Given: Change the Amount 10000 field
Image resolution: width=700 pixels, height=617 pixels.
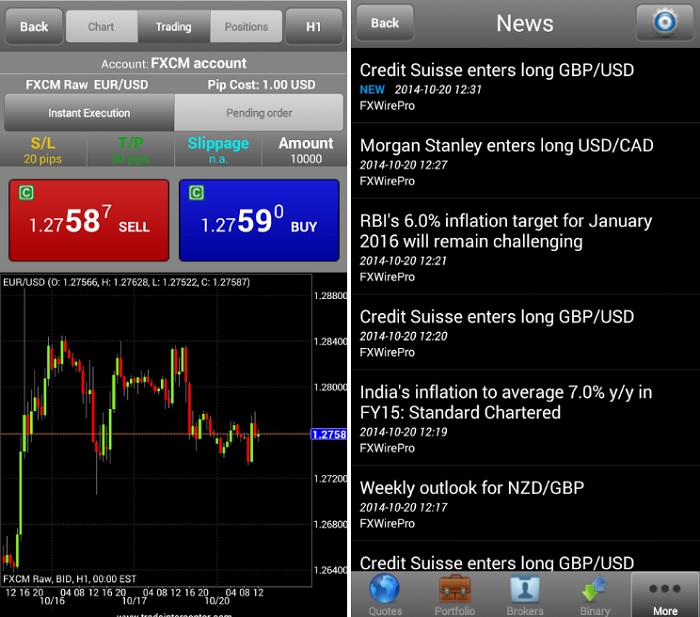Looking at the screenshot, I should click(306, 150).
